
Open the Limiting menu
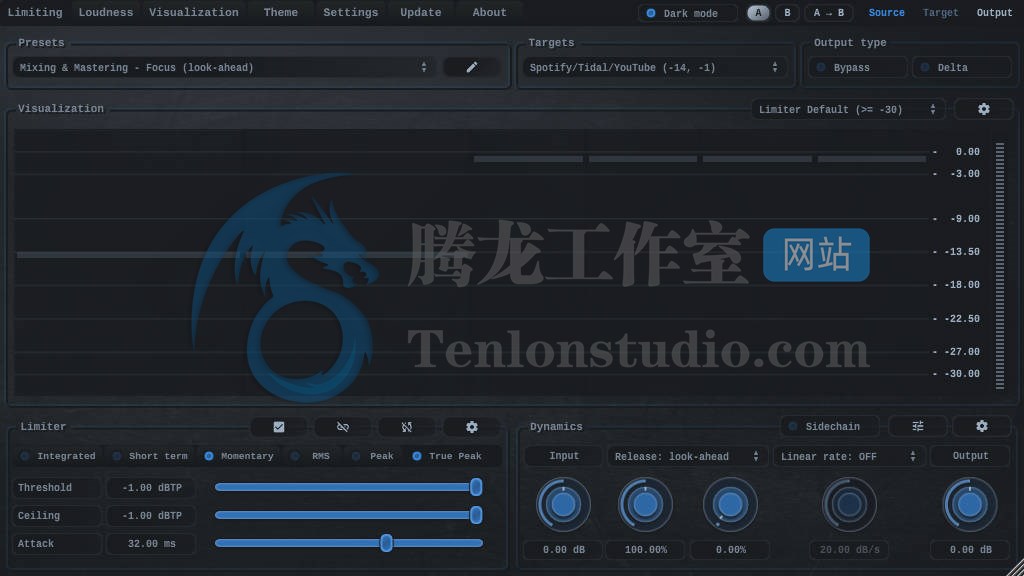coord(35,12)
